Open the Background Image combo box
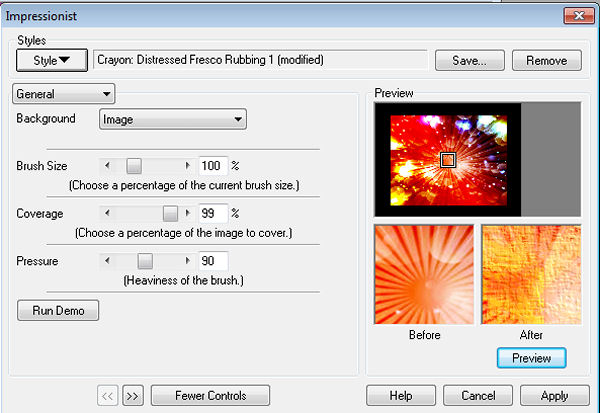 pos(173,120)
